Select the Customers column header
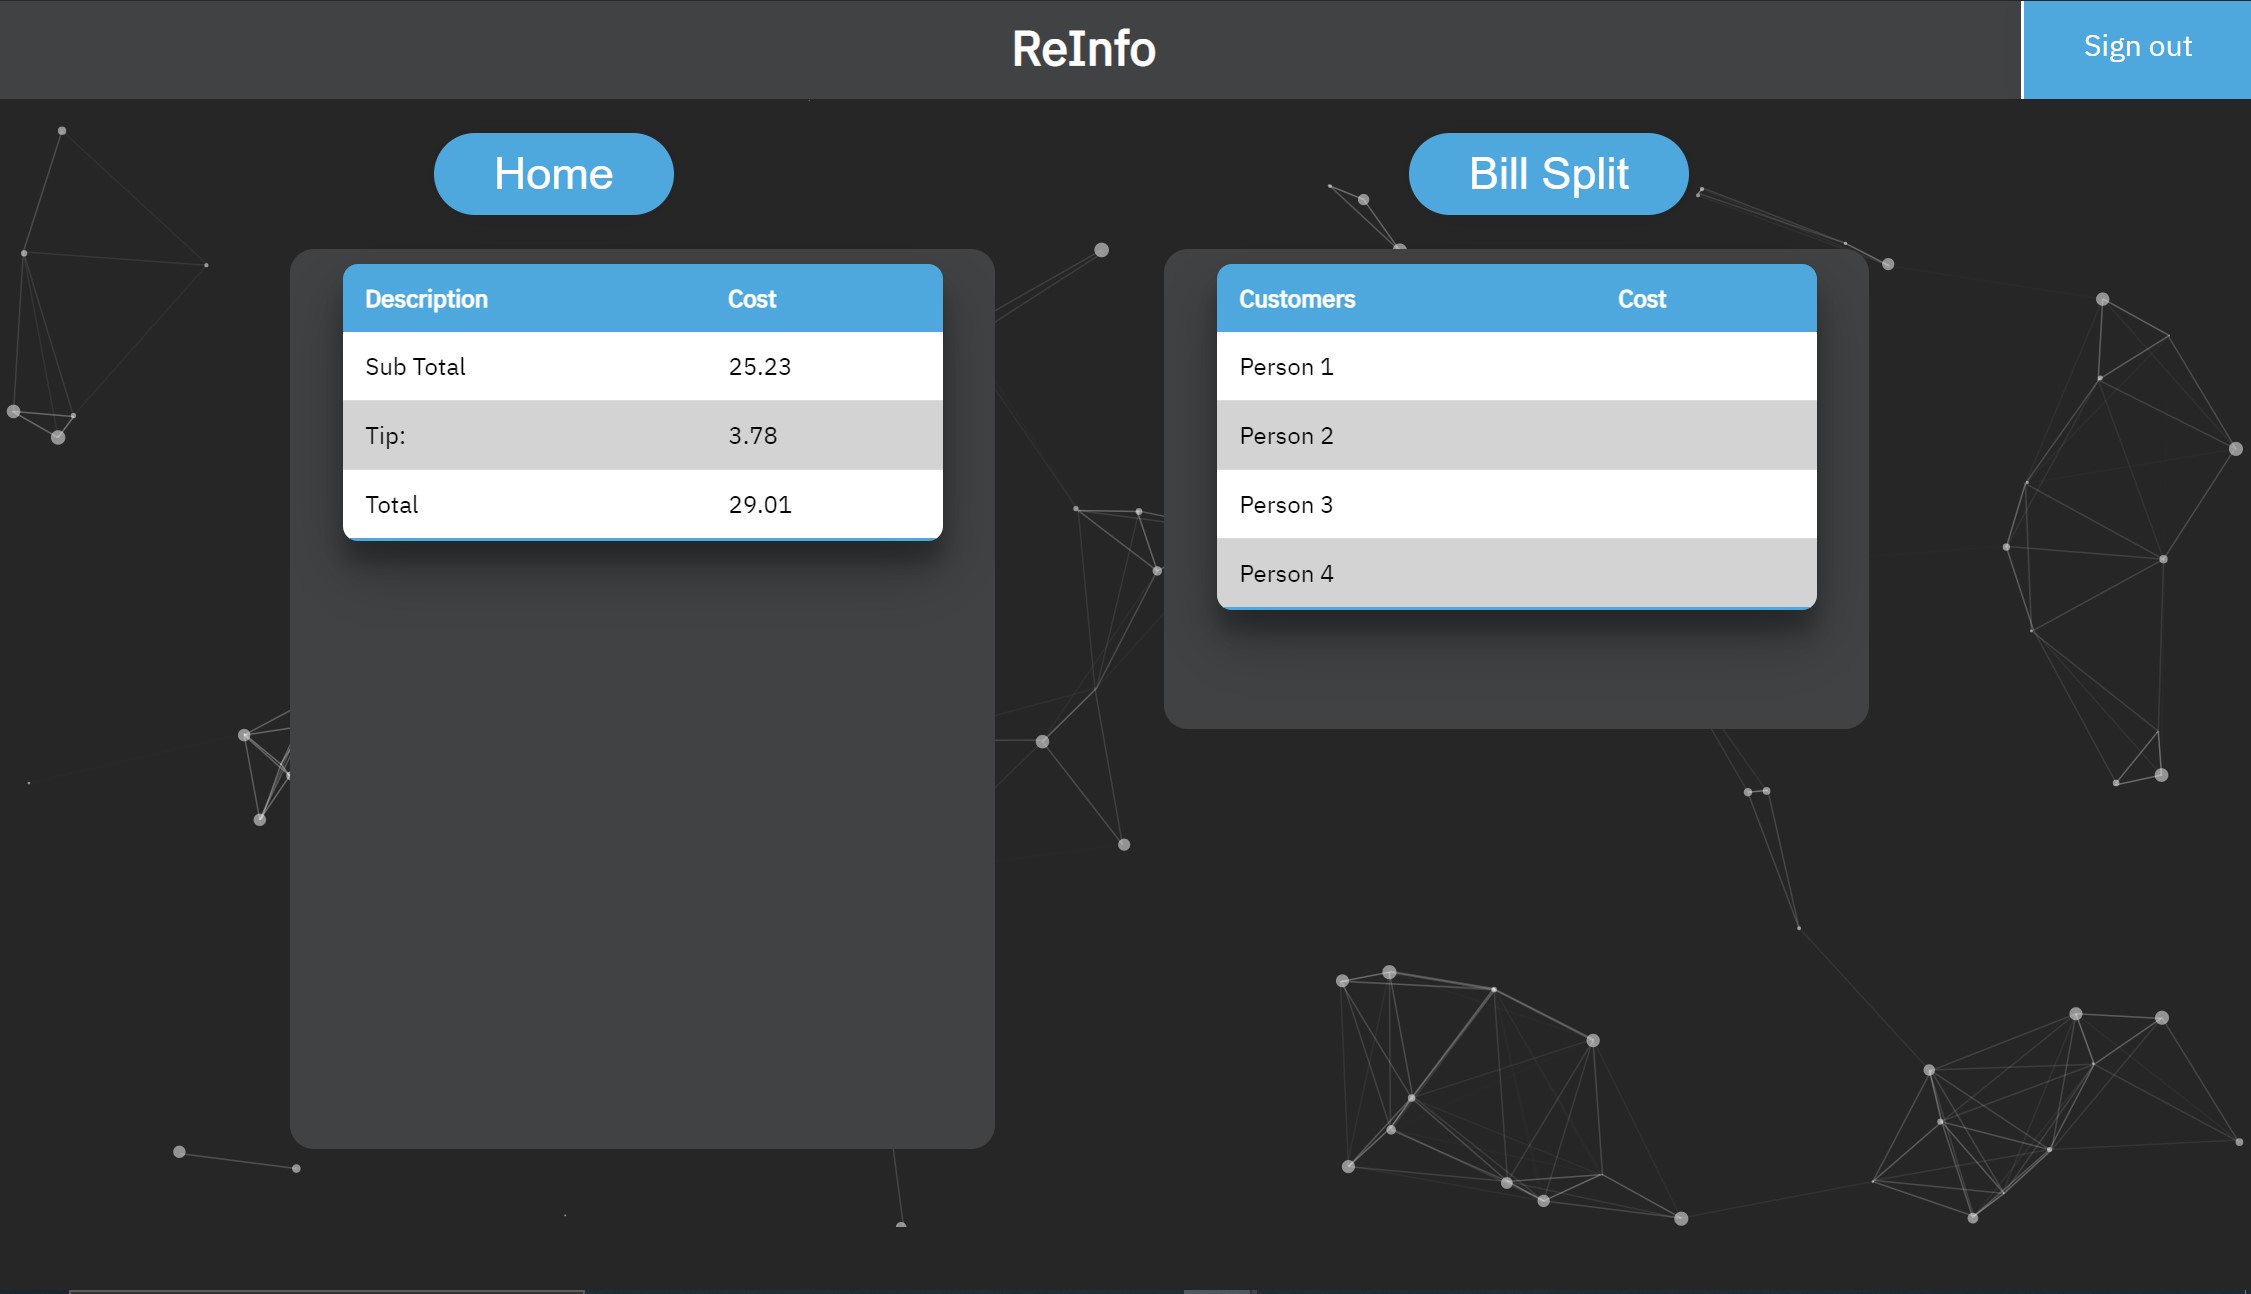The height and width of the screenshot is (1294, 2251). click(1297, 299)
